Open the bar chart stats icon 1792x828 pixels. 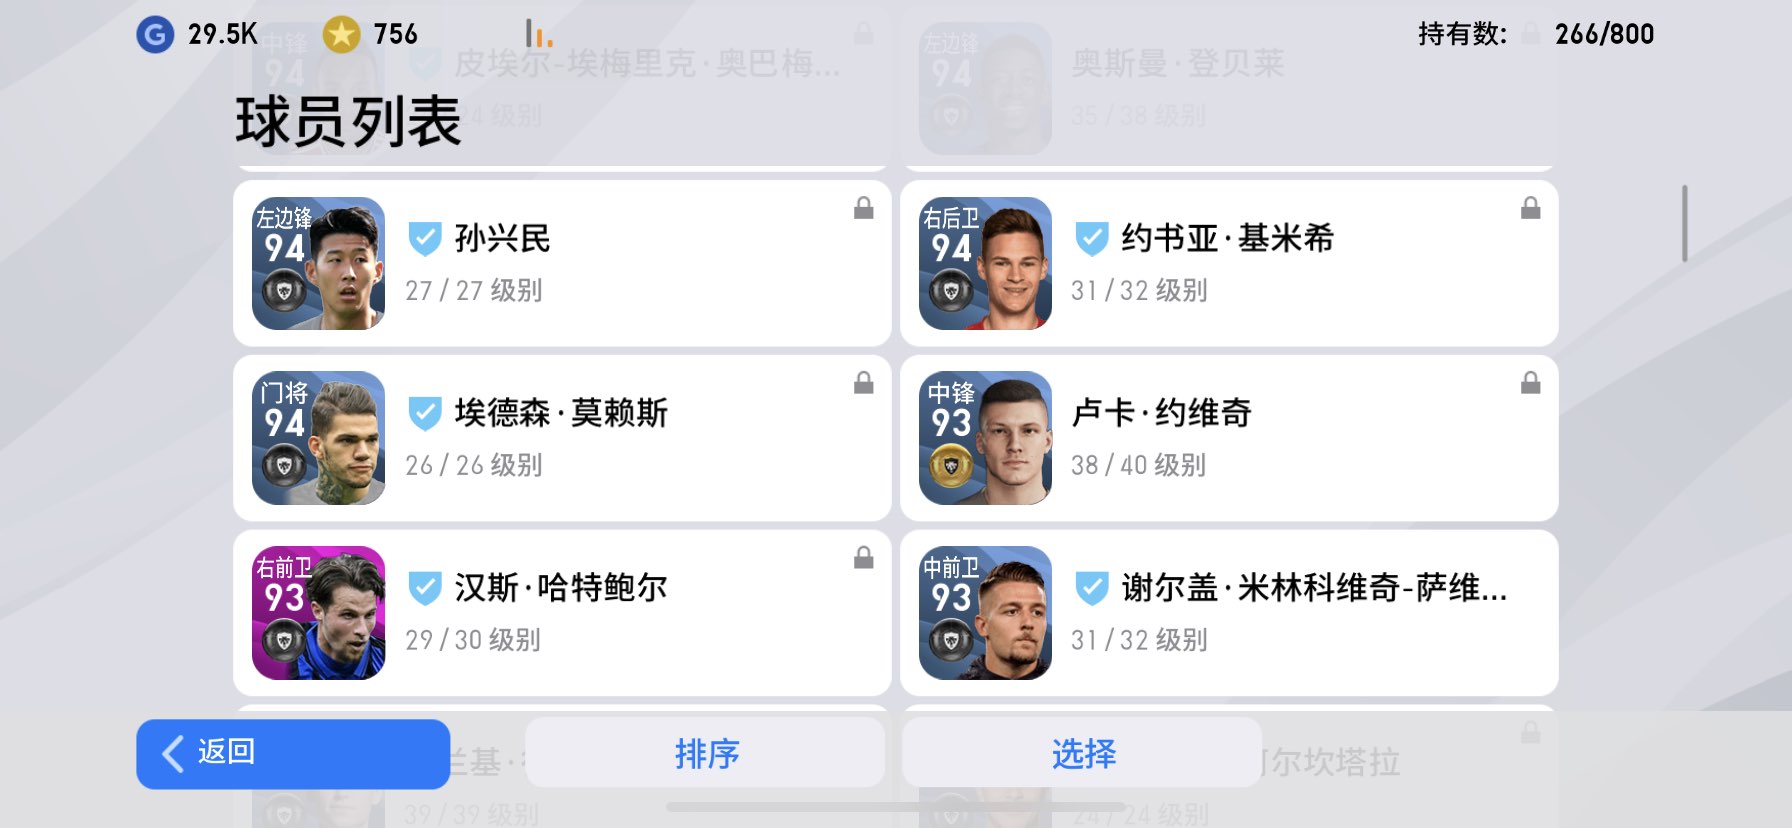[539, 35]
